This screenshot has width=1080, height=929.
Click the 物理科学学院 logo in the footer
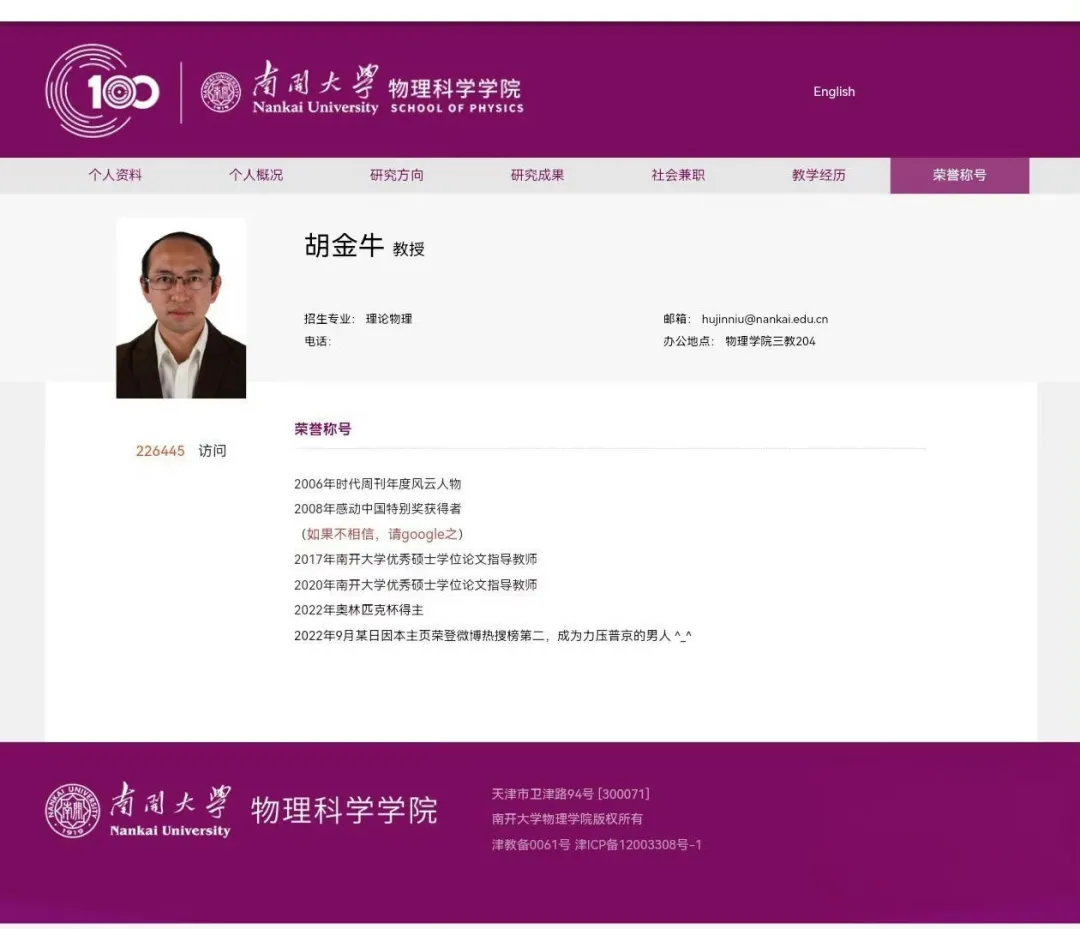(x=343, y=812)
